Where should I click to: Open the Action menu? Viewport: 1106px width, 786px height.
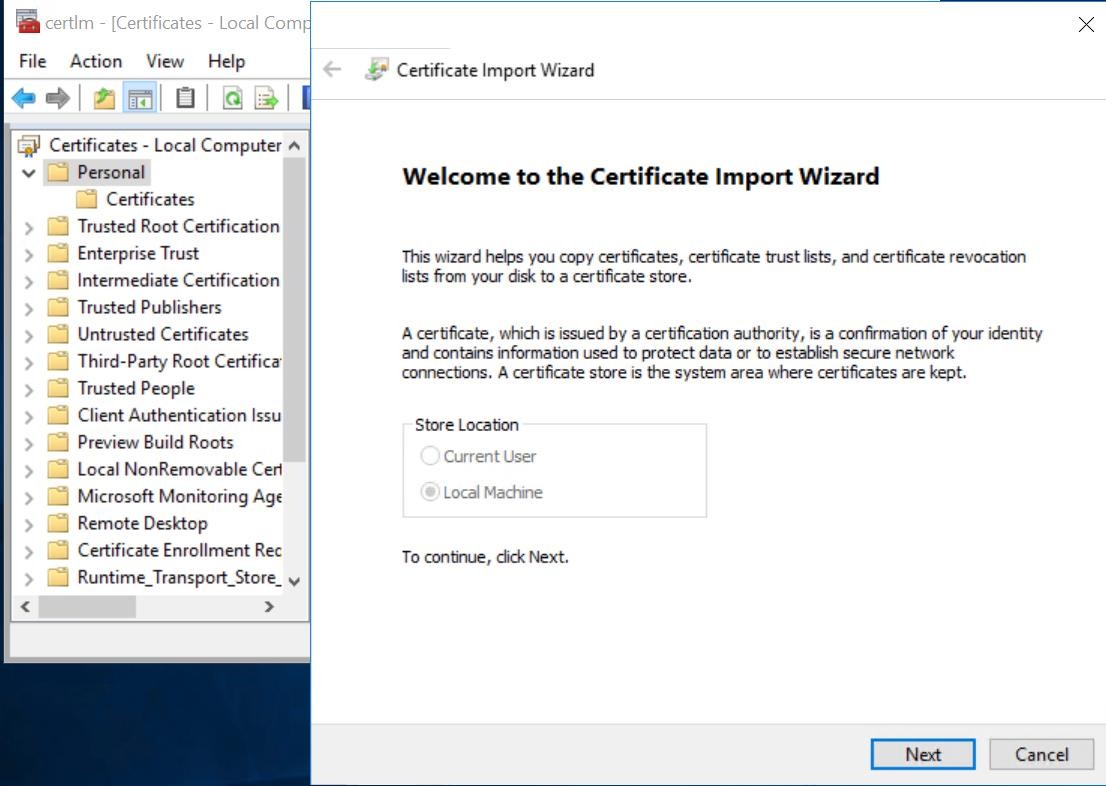pyautogui.click(x=96, y=61)
